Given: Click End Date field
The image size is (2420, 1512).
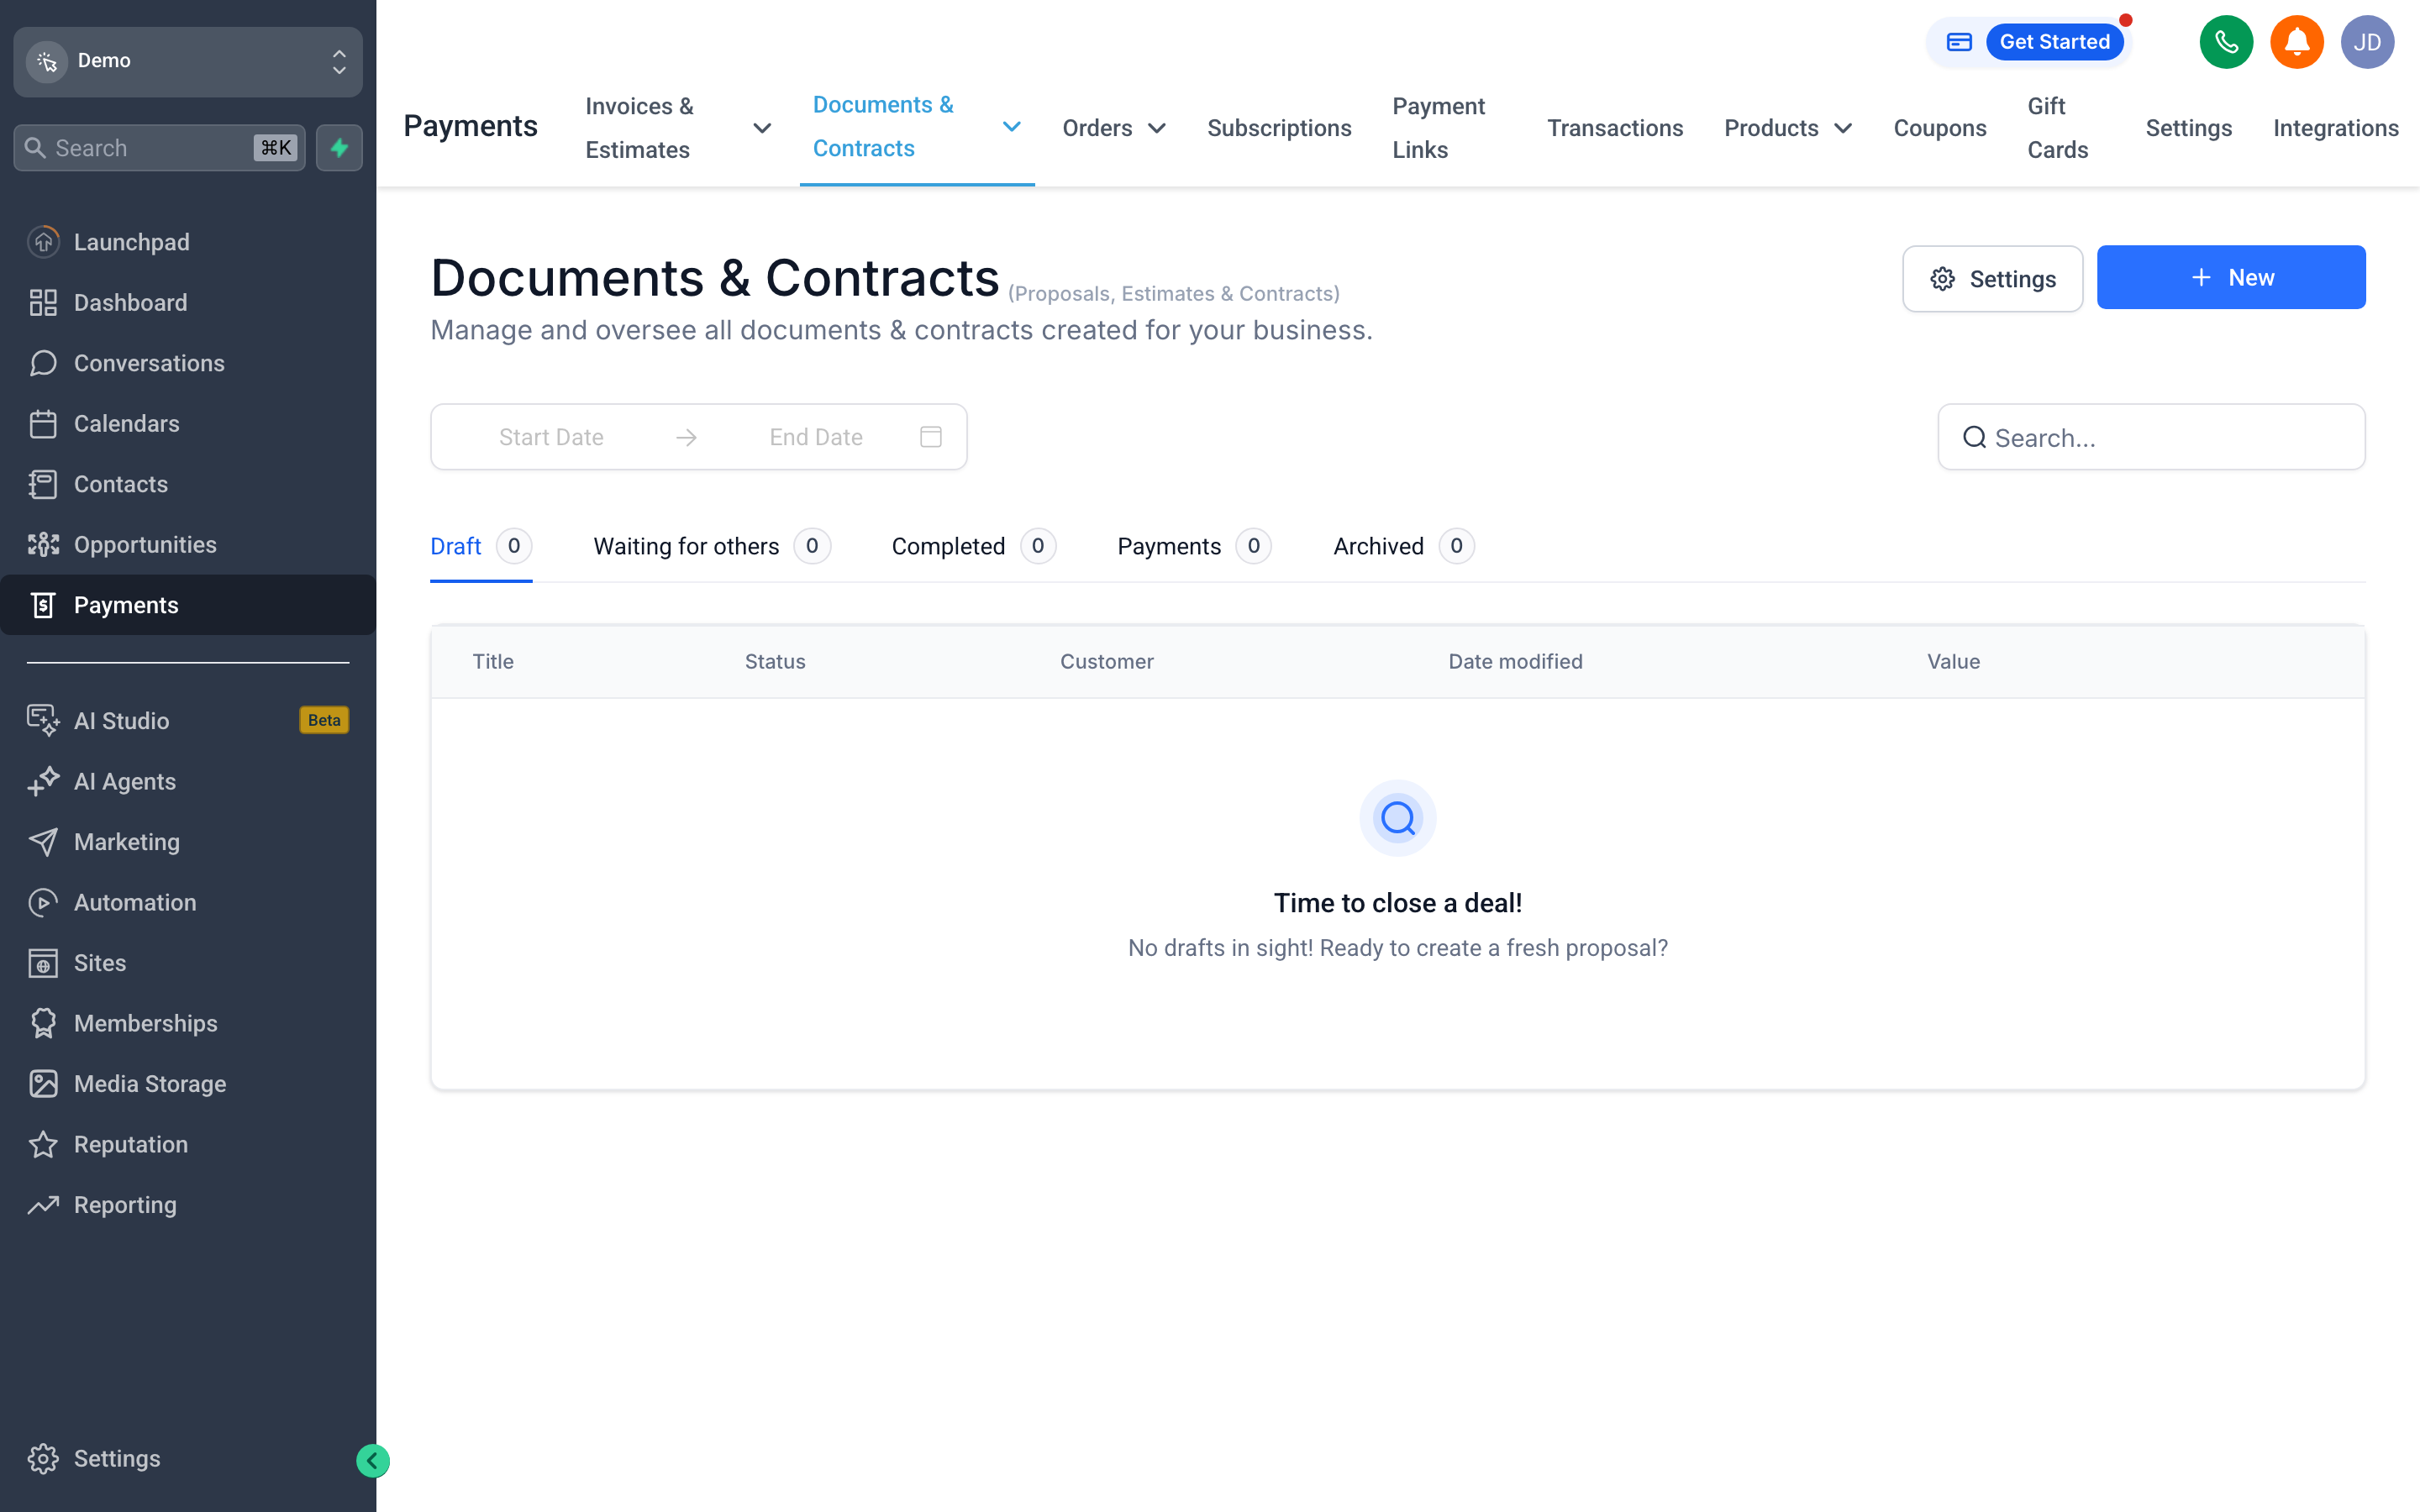Looking at the screenshot, I should pos(816,437).
